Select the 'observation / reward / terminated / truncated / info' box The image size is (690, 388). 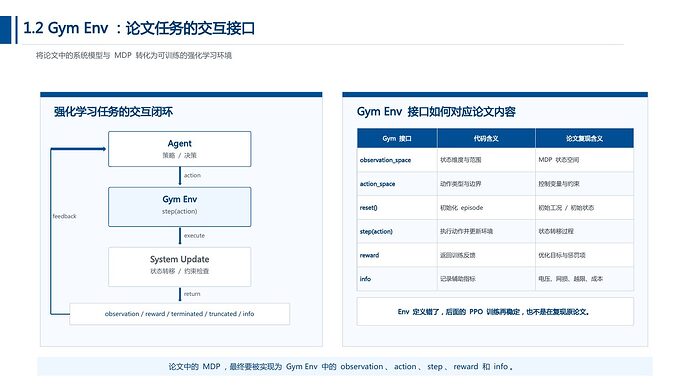click(x=180, y=314)
